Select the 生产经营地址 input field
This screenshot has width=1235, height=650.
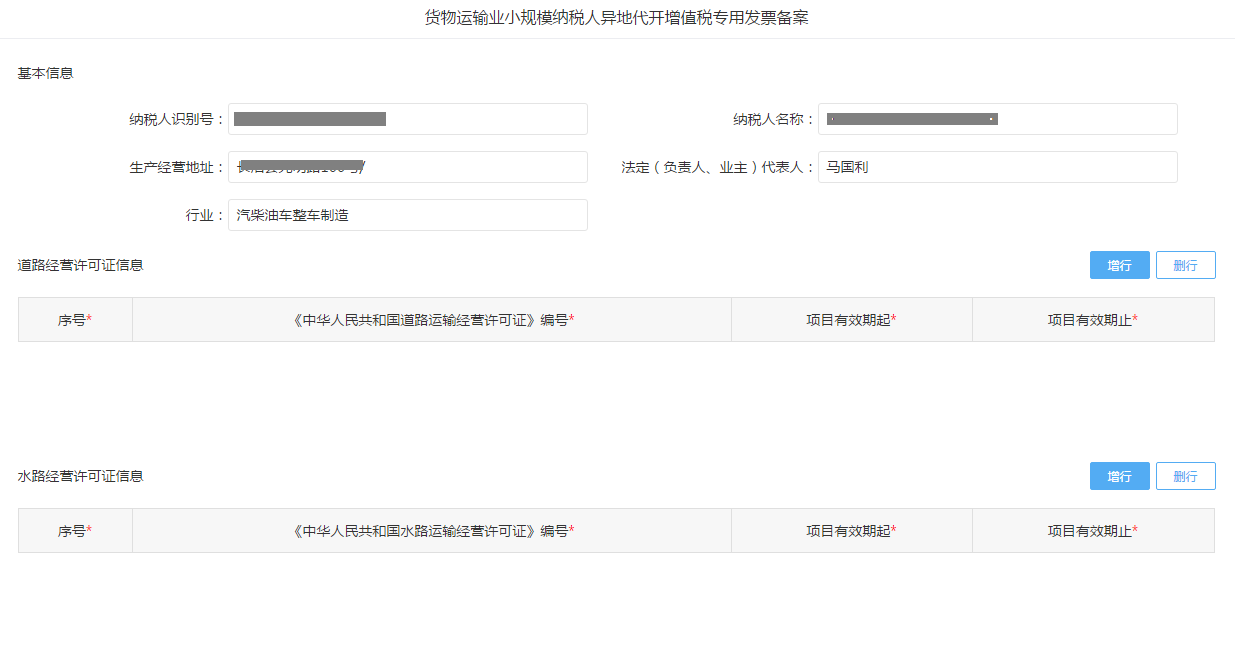407,167
